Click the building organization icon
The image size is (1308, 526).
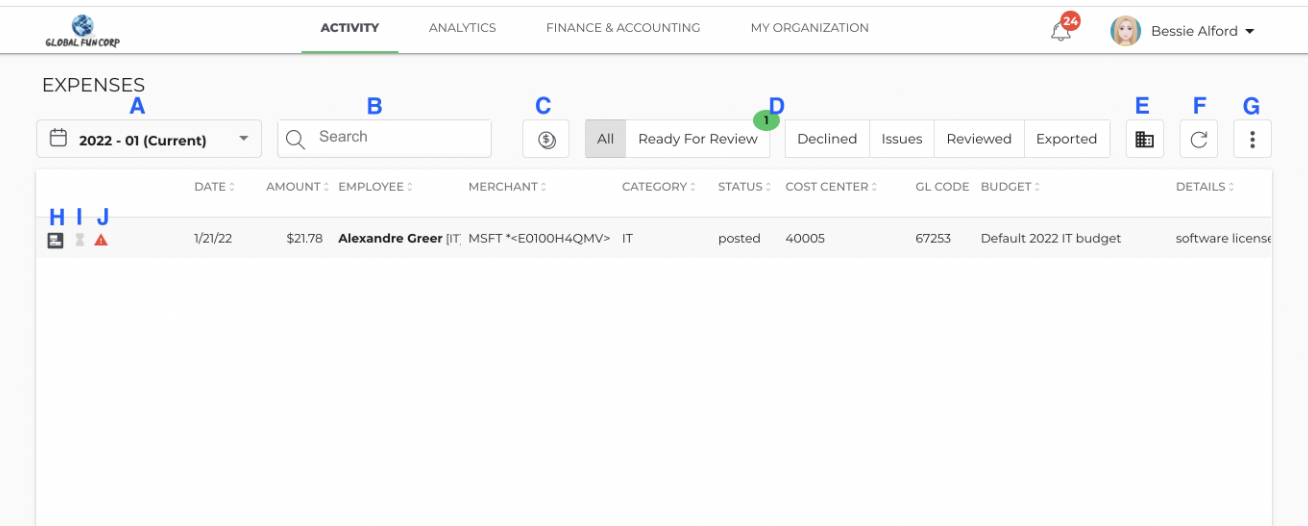1145,139
